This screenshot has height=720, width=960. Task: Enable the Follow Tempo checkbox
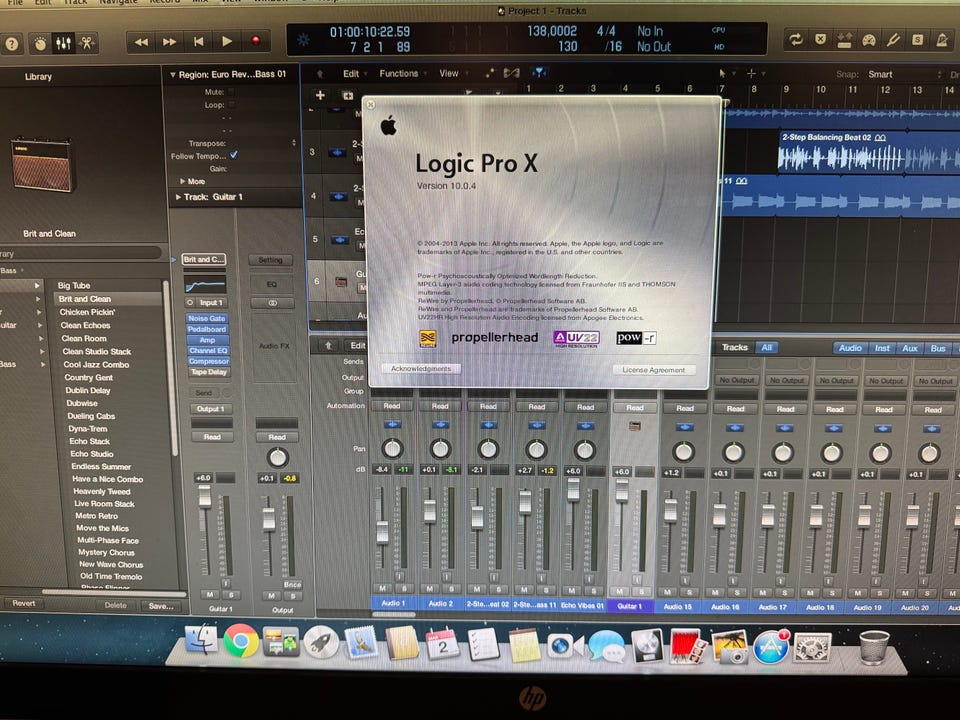[234, 155]
